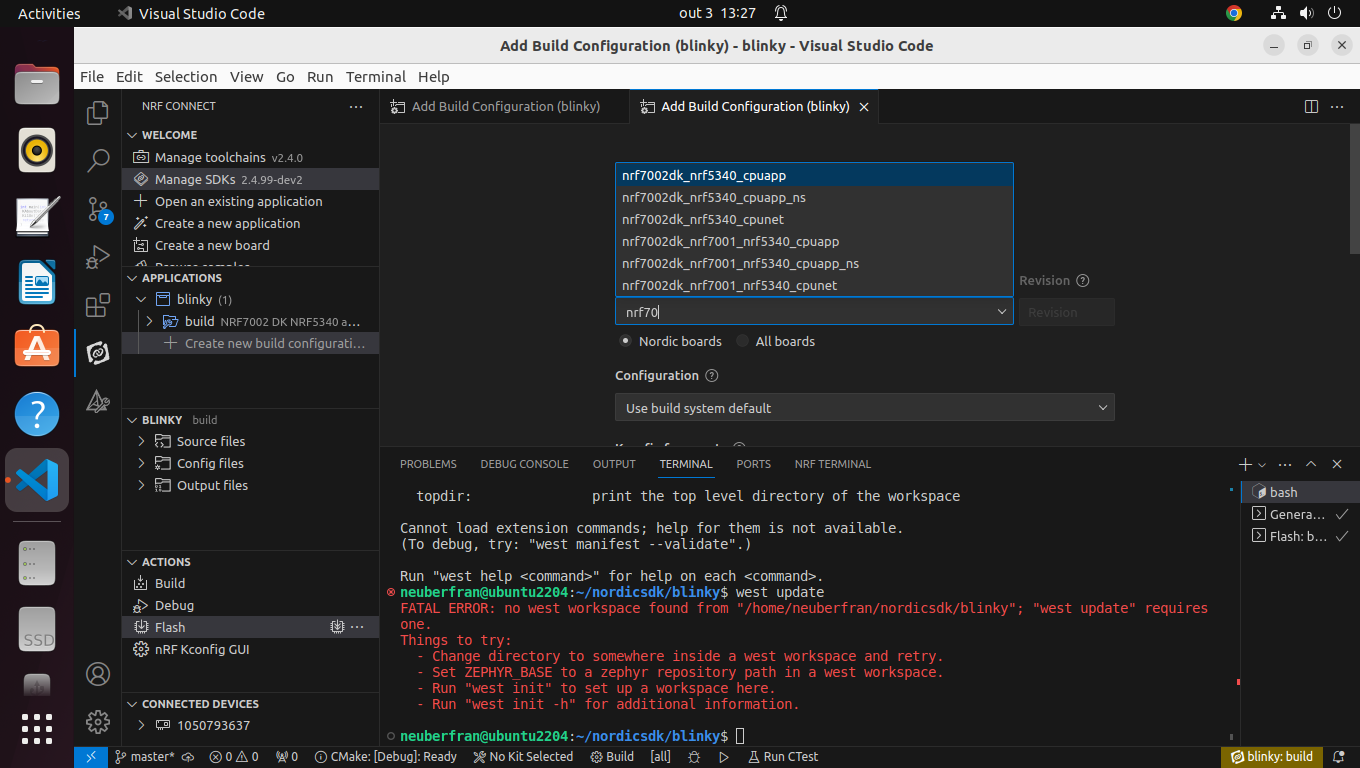Open the File menu
The image size is (1360, 768).
pos(92,77)
